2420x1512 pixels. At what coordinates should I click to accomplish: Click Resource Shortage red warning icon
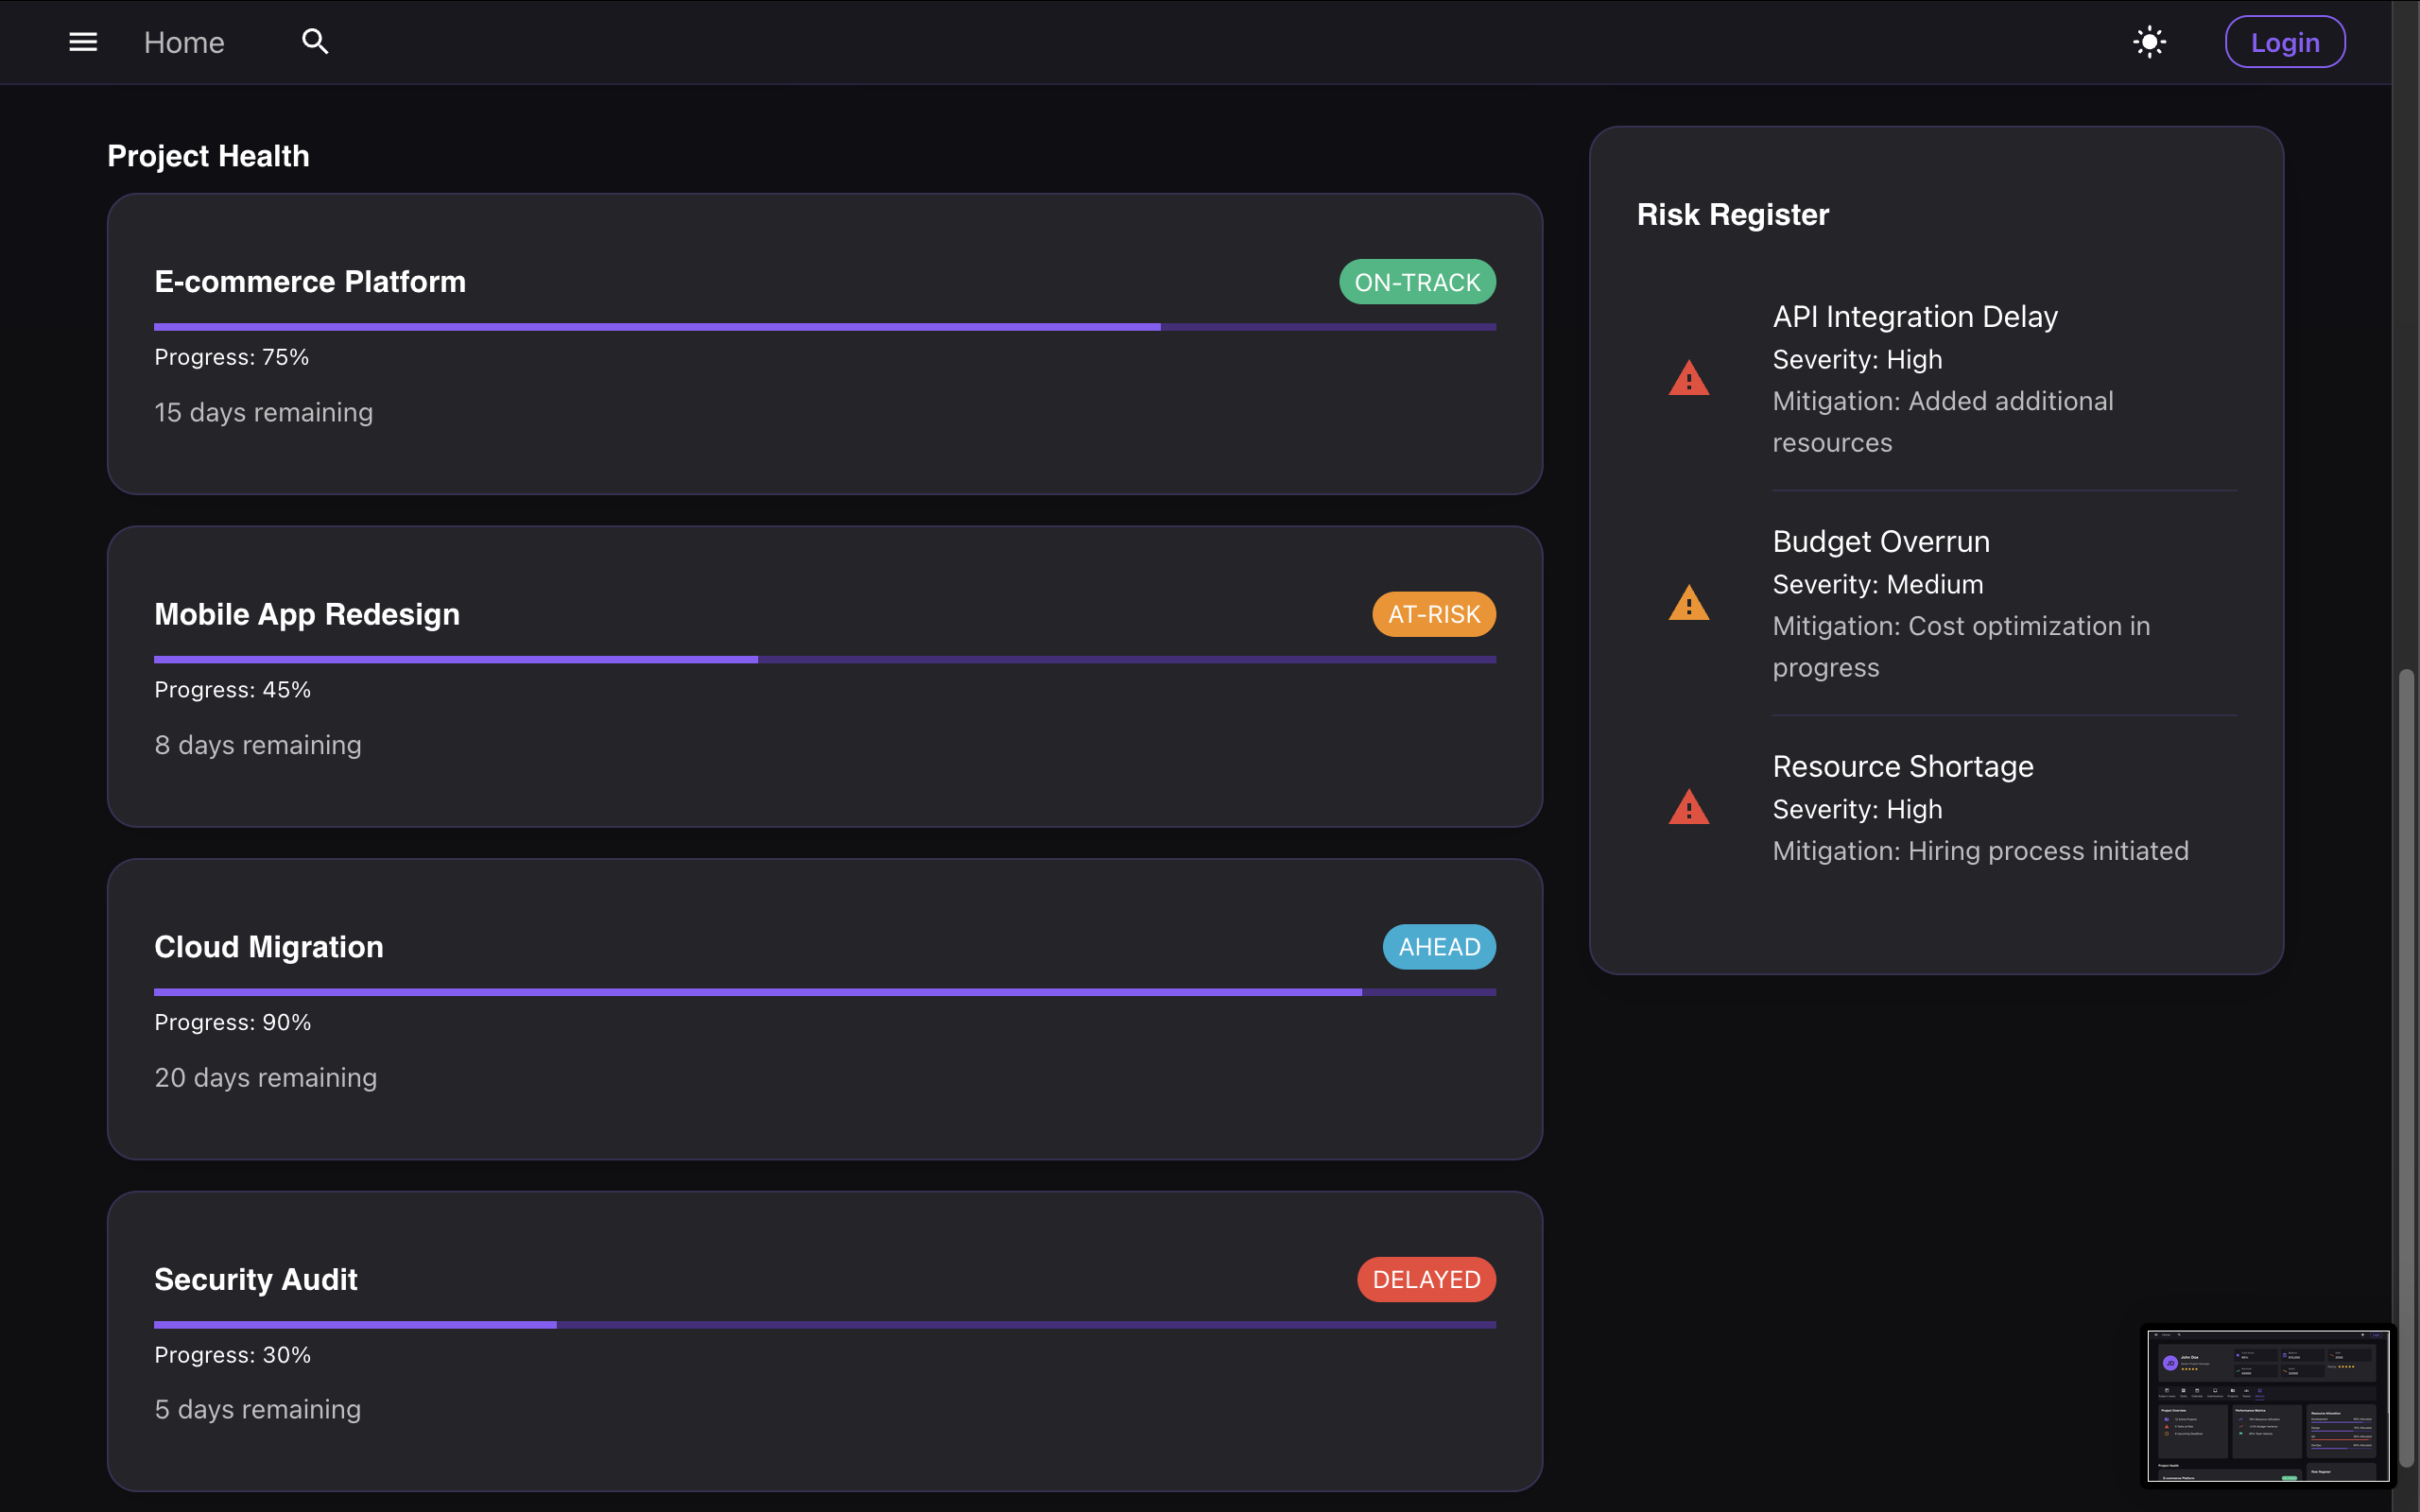[x=1688, y=808]
